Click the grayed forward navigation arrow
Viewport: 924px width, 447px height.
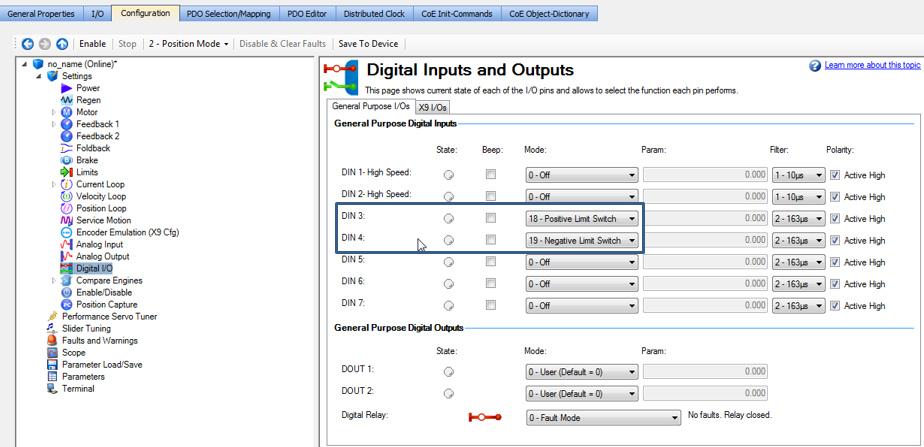pyautogui.click(x=45, y=44)
